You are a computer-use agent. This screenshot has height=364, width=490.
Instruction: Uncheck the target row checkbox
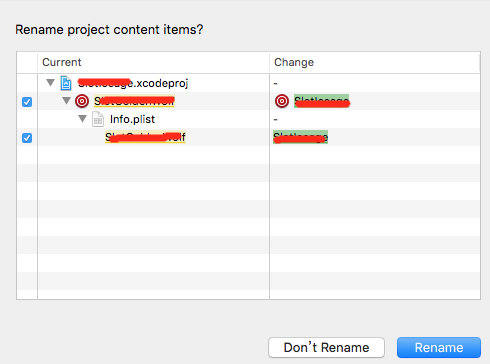(27, 102)
